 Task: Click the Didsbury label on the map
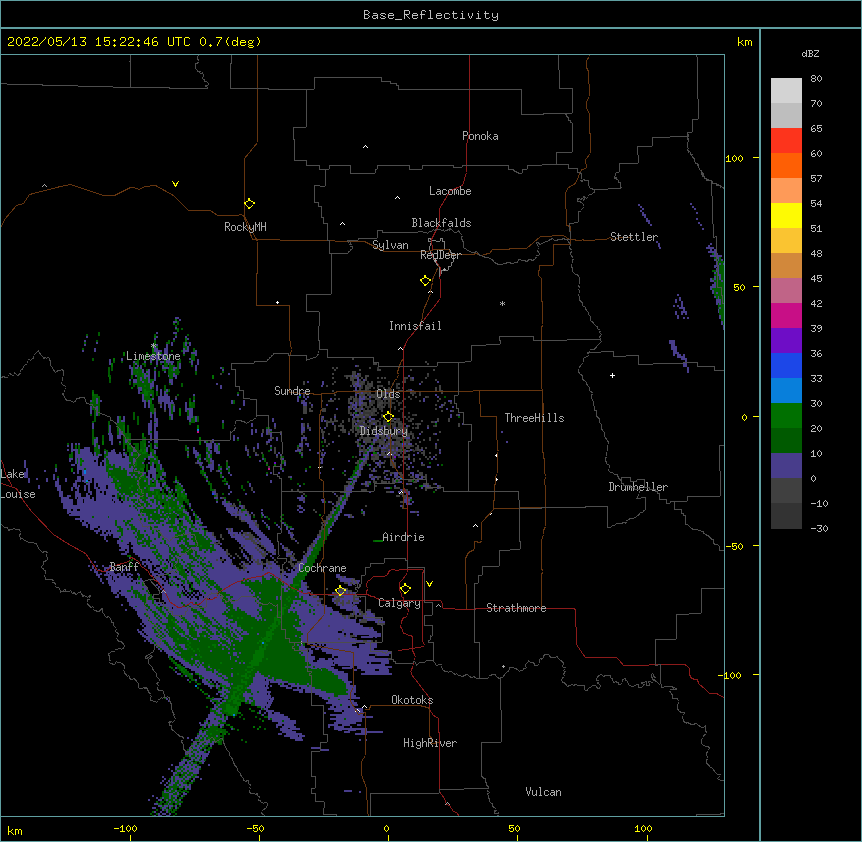pos(384,431)
